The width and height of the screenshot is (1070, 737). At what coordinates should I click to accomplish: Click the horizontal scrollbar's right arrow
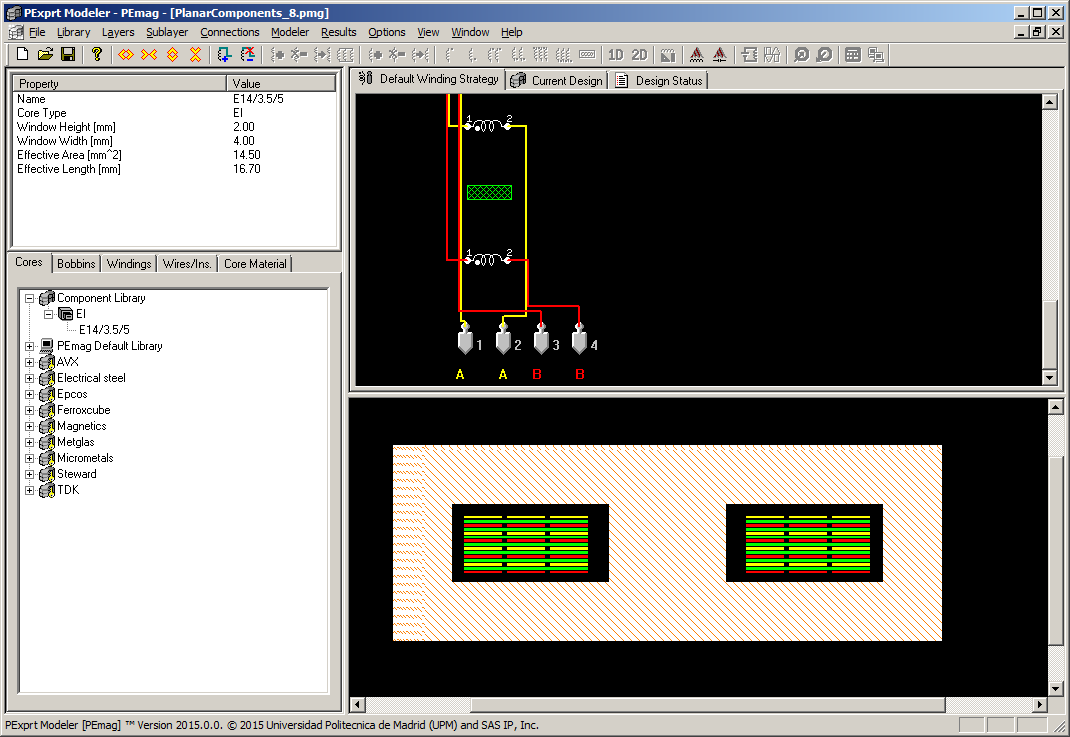tap(1039, 704)
